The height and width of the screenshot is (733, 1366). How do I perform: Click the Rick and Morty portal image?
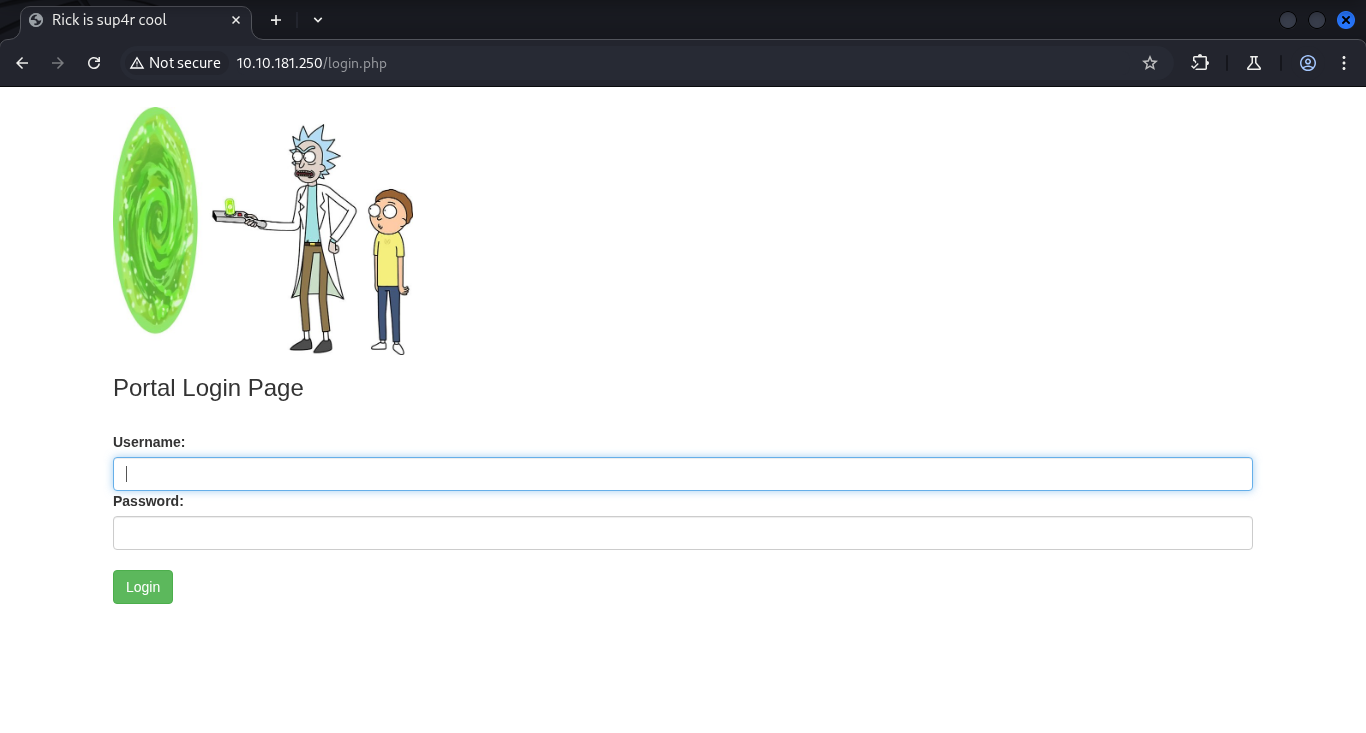[x=263, y=230]
